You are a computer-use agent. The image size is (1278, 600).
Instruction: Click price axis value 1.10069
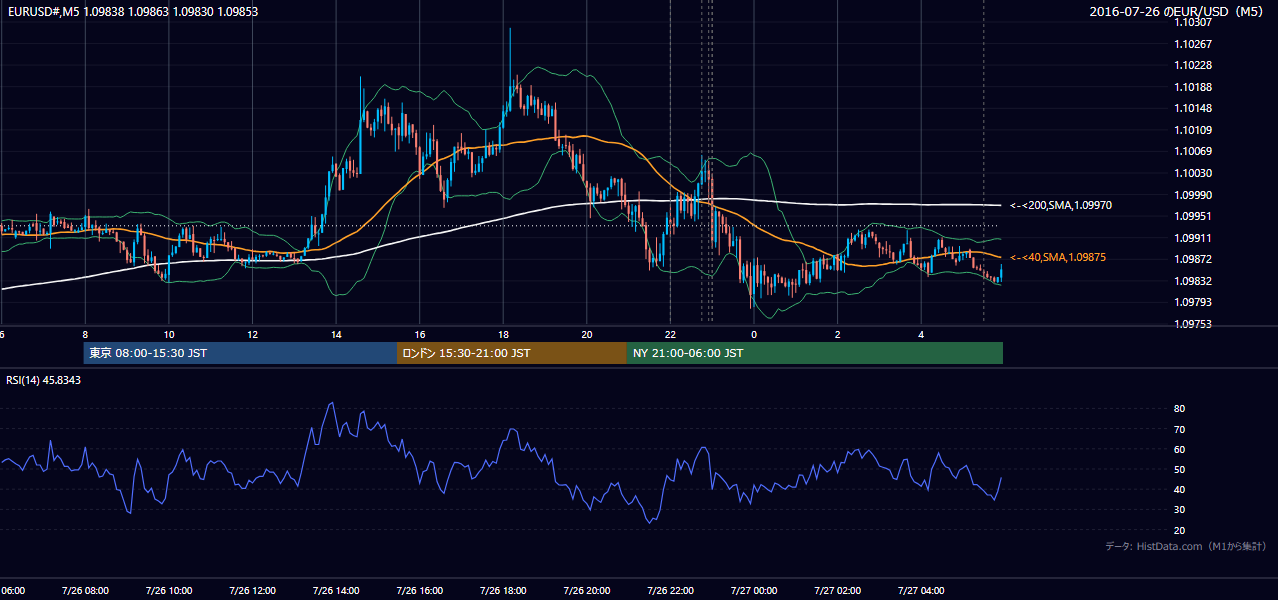(1194, 151)
